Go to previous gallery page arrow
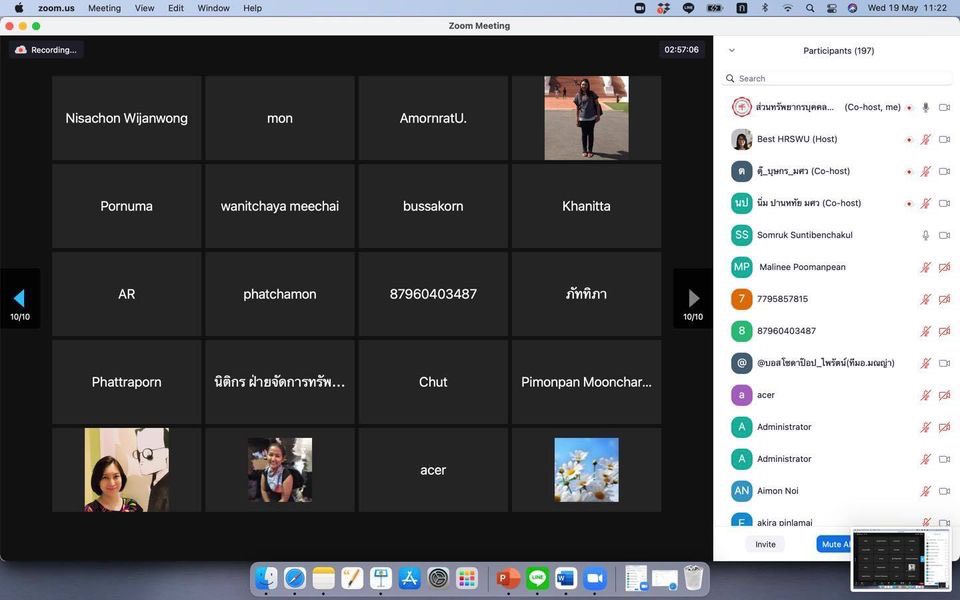Image resolution: width=960 pixels, height=600 pixels. (x=19, y=298)
